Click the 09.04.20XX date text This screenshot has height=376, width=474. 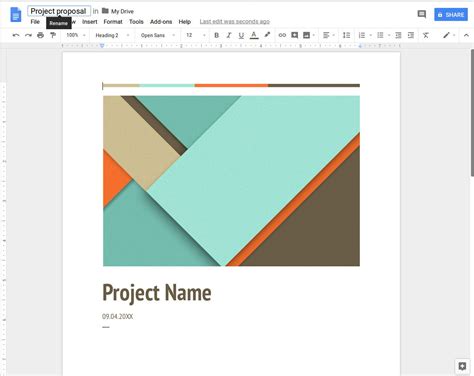tap(117, 316)
